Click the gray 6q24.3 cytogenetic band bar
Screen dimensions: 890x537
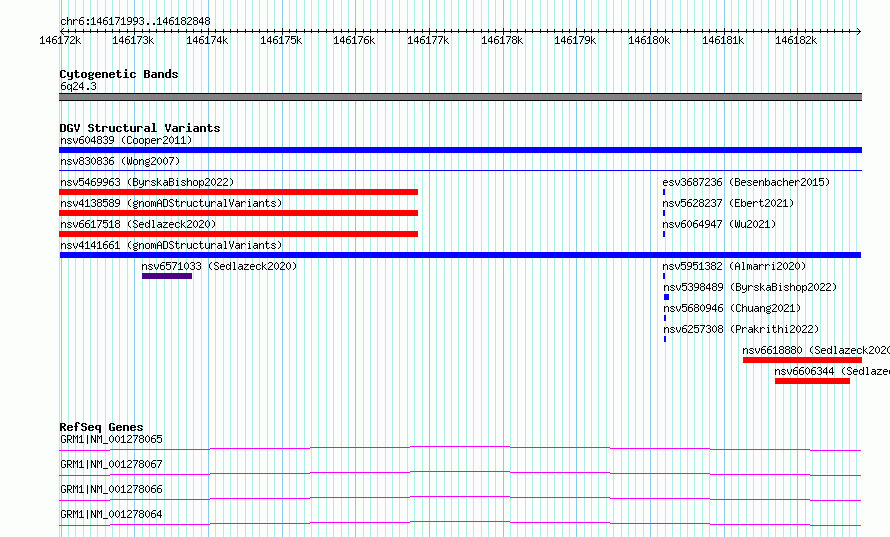click(x=460, y=97)
